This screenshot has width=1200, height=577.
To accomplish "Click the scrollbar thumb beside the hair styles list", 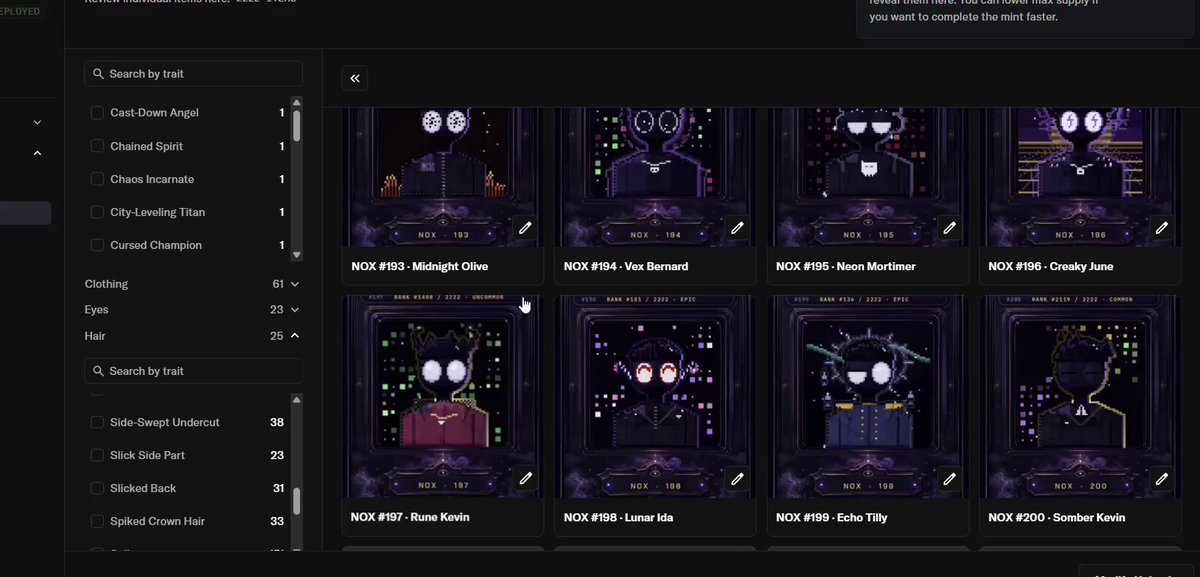I will click(x=296, y=501).
